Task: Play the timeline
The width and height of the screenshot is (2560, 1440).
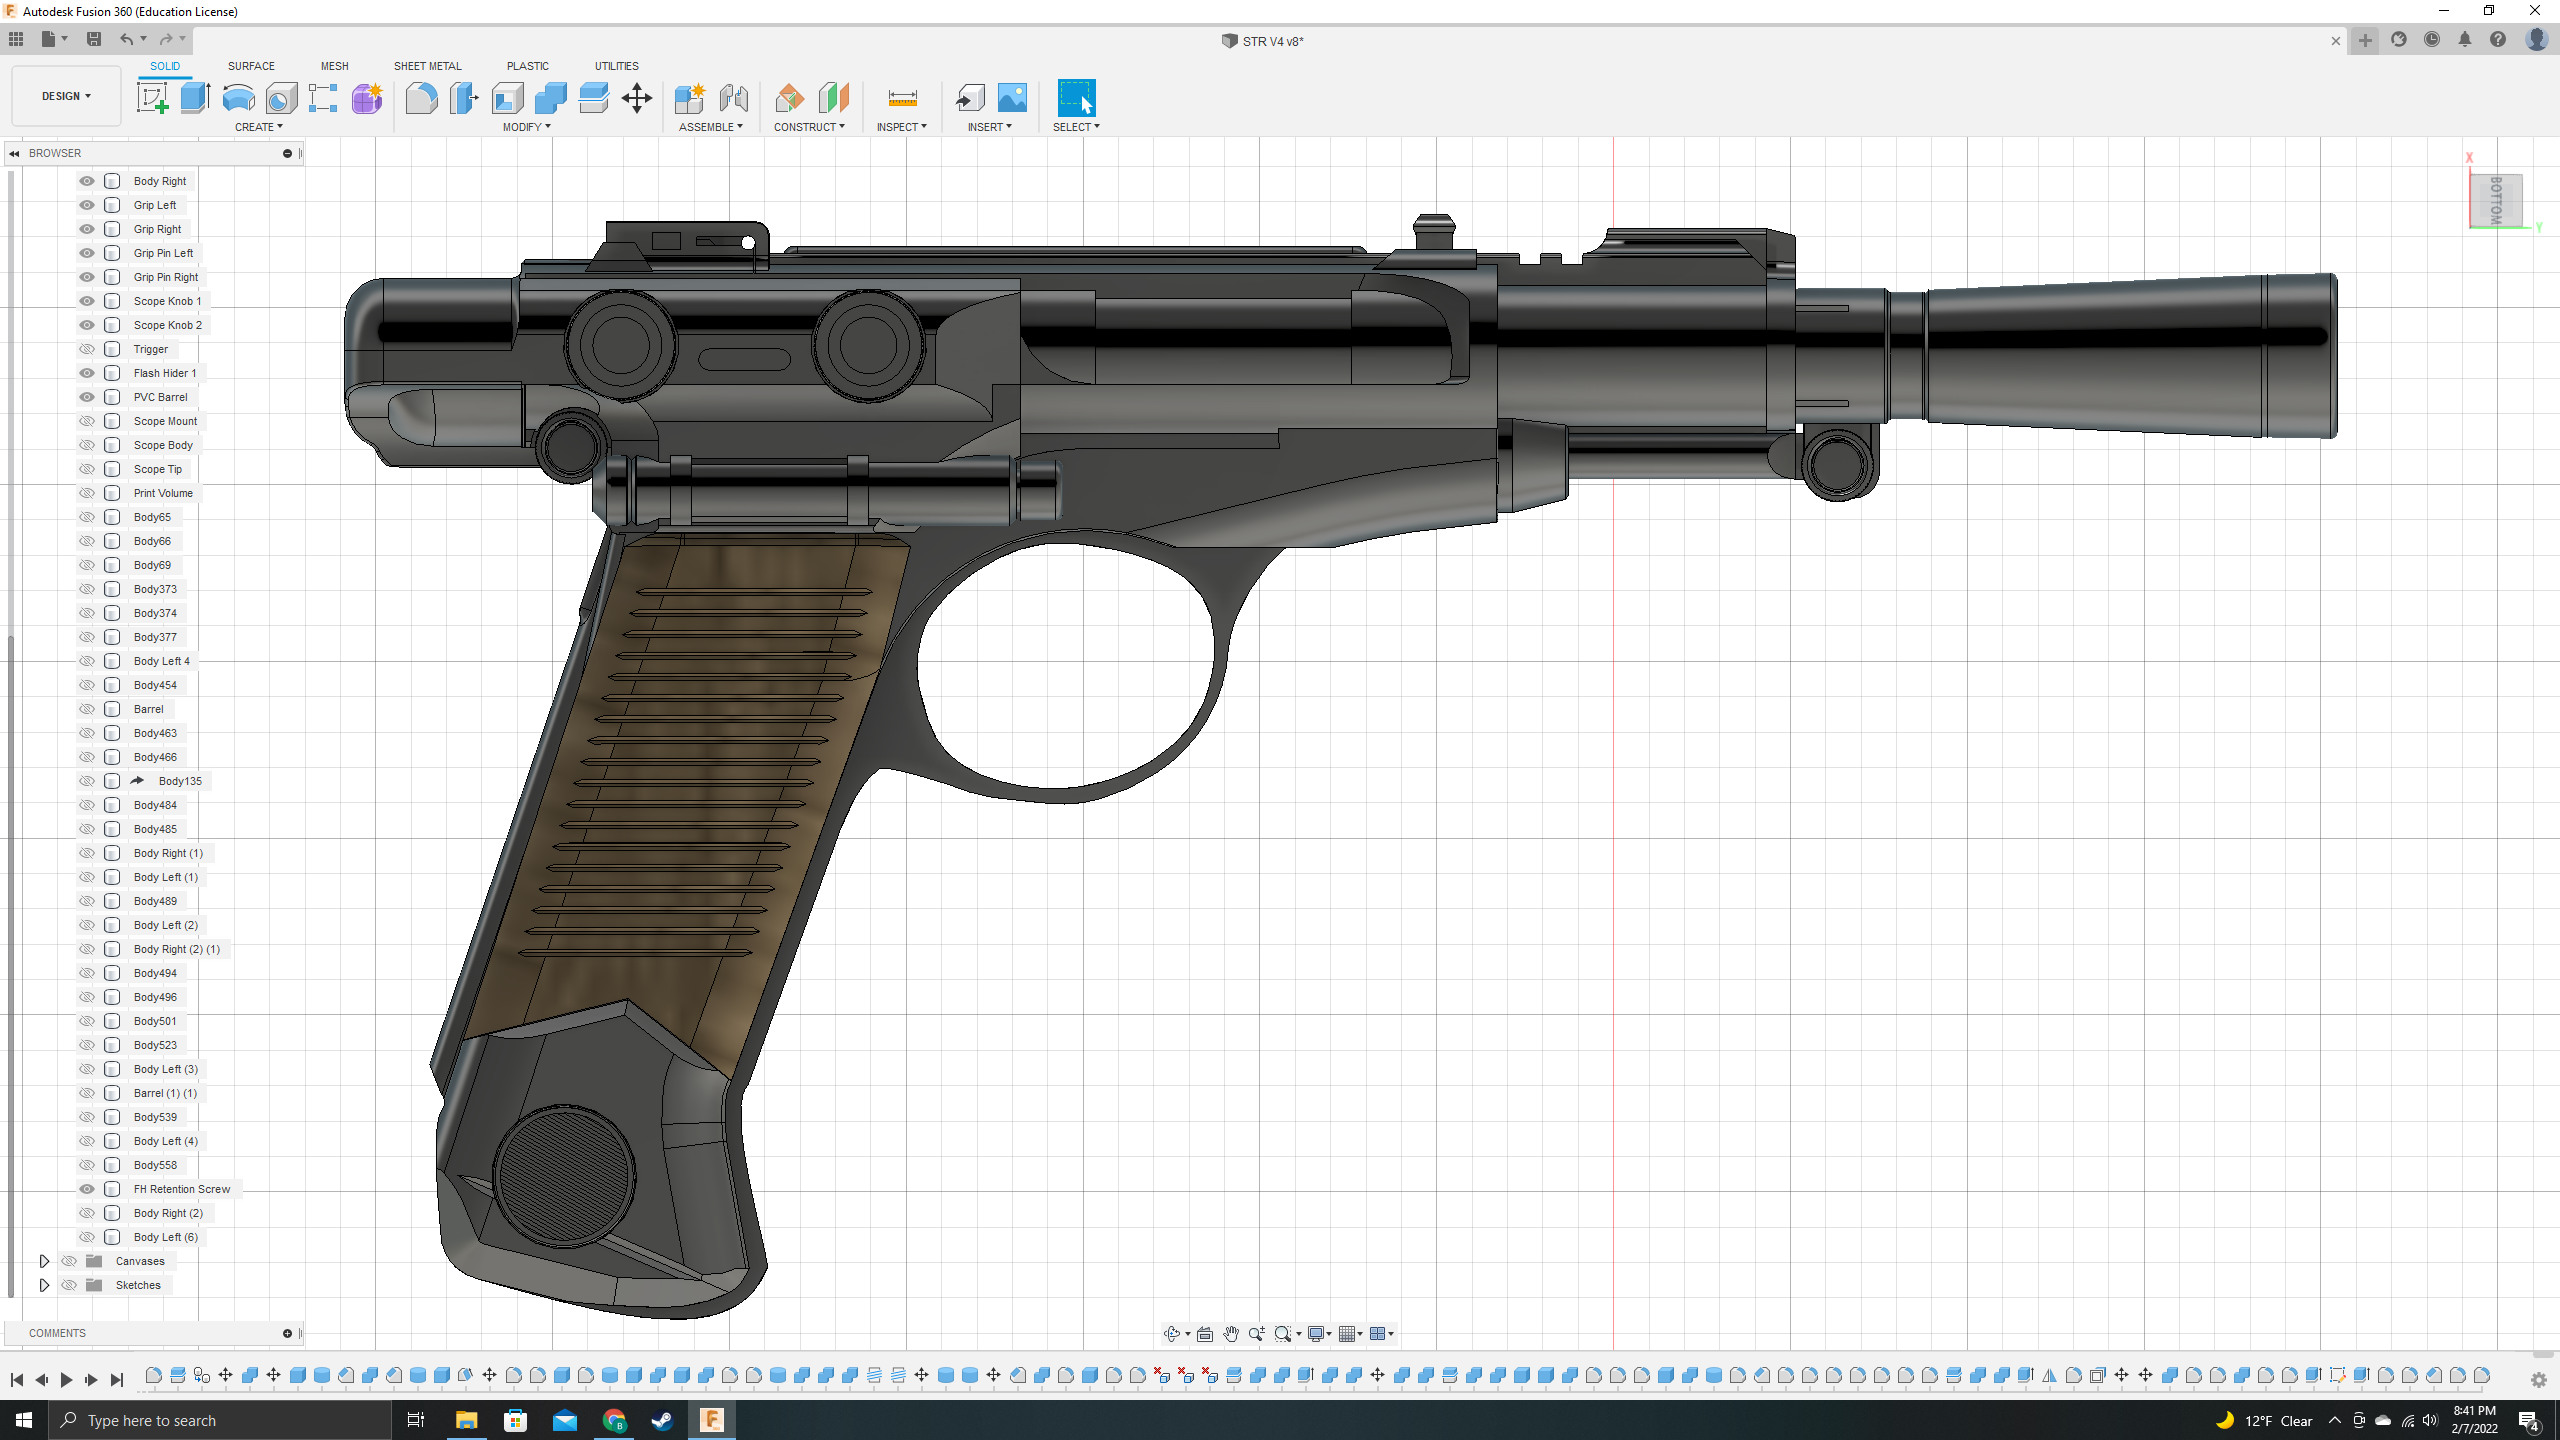Action: [x=66, y=1380]
